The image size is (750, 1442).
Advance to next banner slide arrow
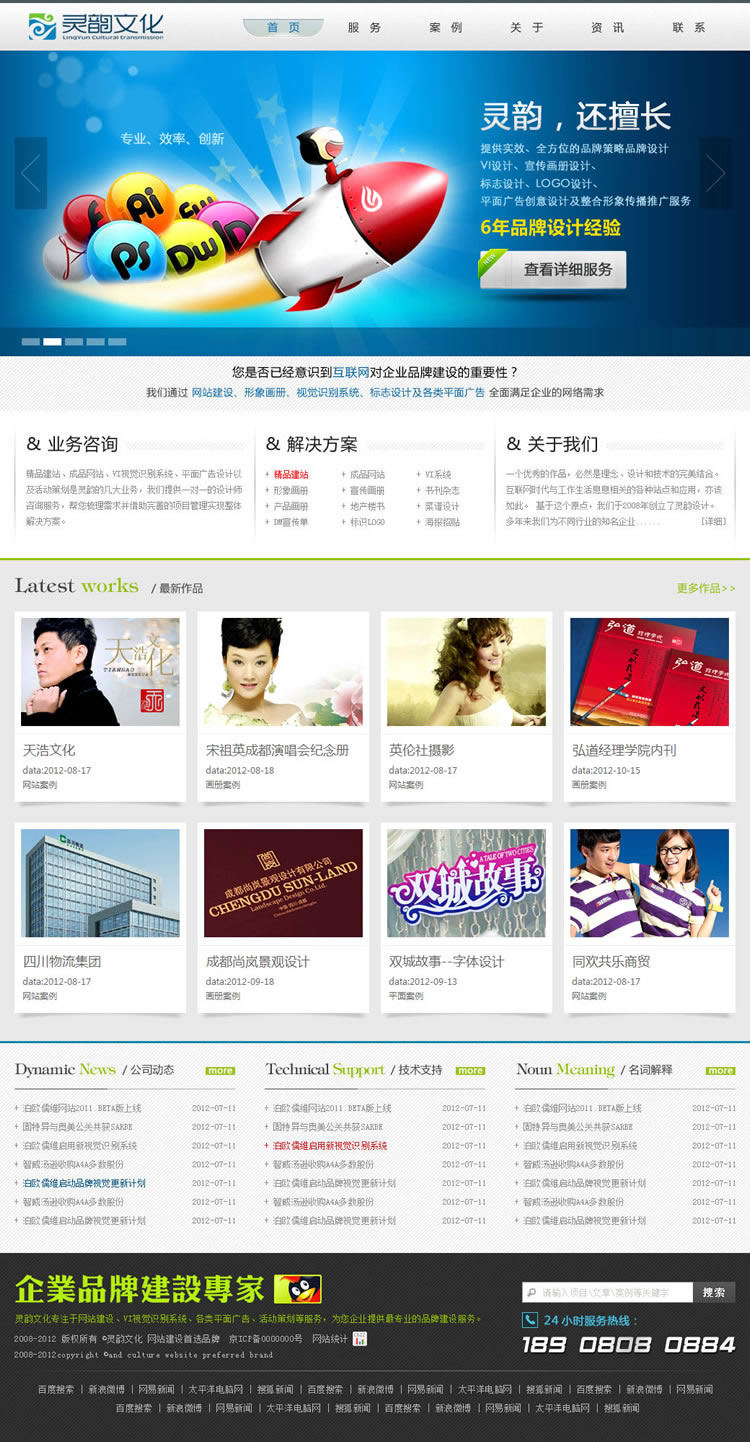(715, 173)
